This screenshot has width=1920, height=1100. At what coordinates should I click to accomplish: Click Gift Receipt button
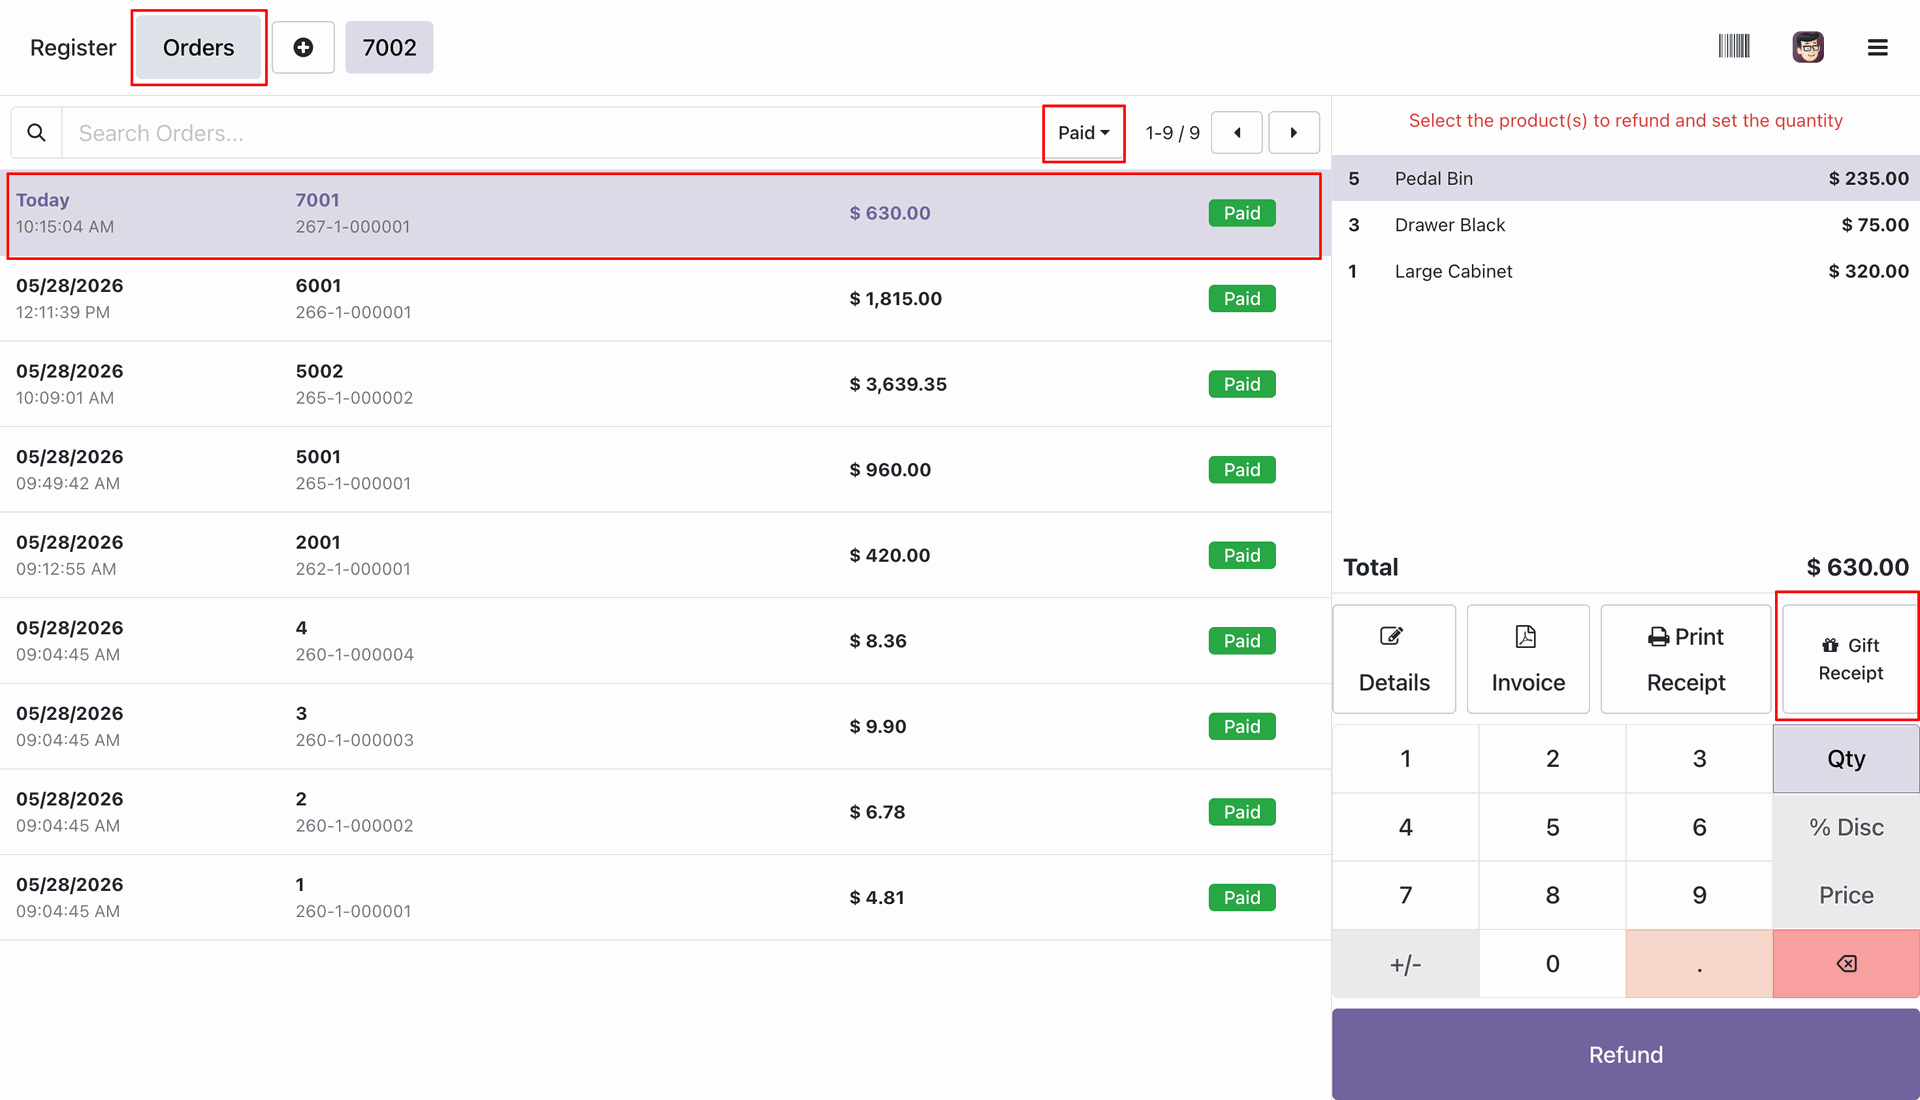(x=1850, y=659)
